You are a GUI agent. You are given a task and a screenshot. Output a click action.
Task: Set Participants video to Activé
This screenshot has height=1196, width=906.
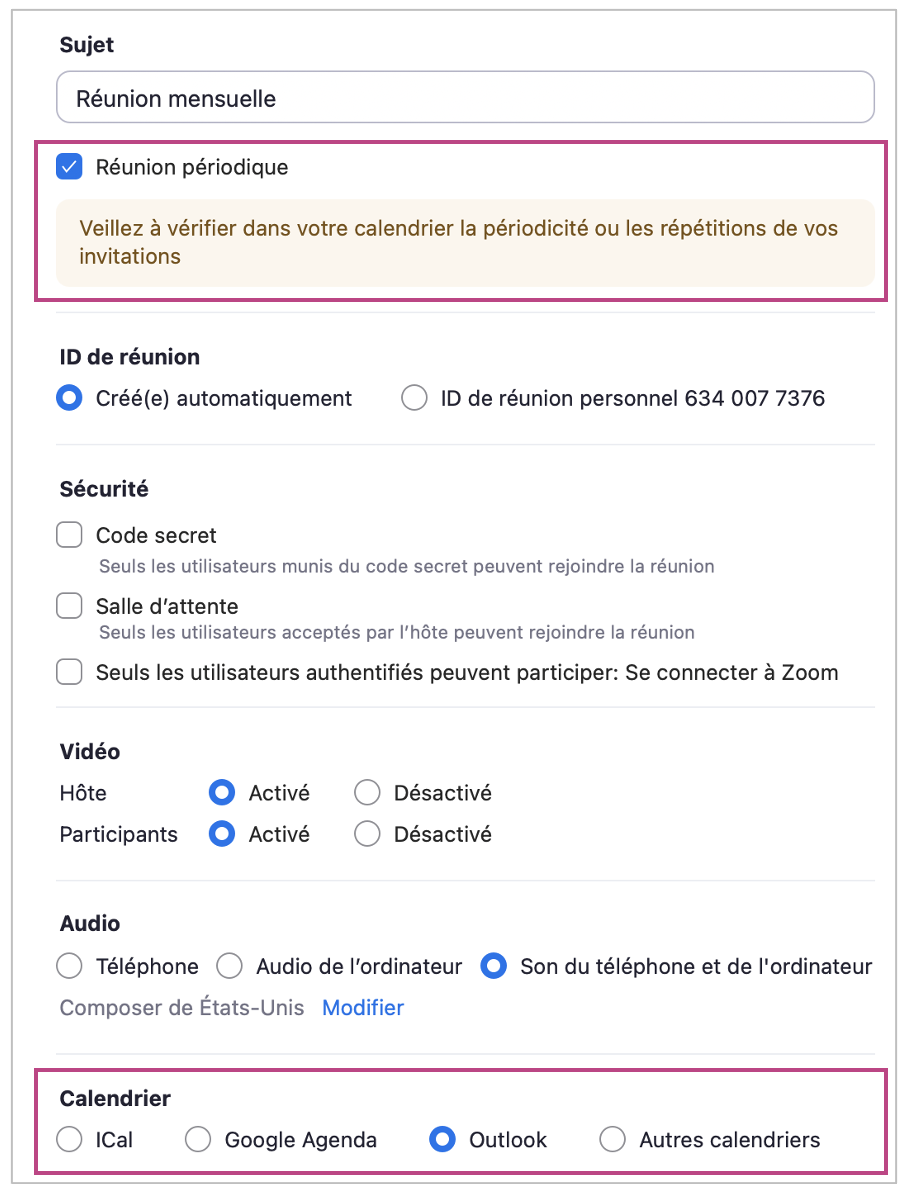point(222,834)
